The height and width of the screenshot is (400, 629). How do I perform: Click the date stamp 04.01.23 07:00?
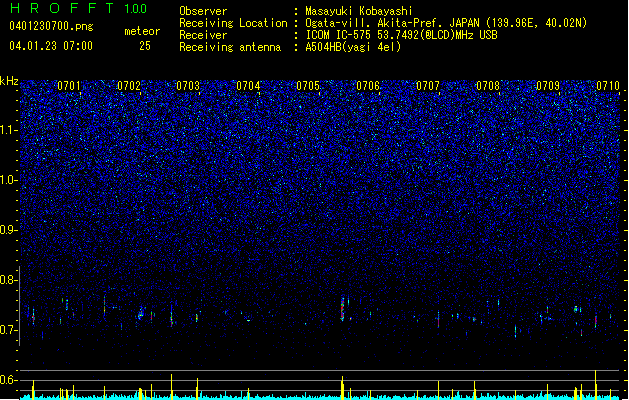51,46
